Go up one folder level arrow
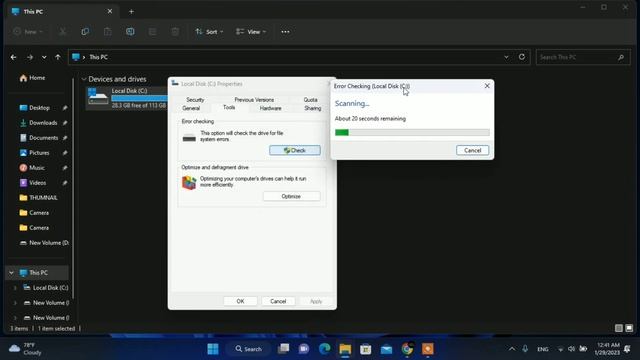Screen dimensions: 640x360 [58, 57]
